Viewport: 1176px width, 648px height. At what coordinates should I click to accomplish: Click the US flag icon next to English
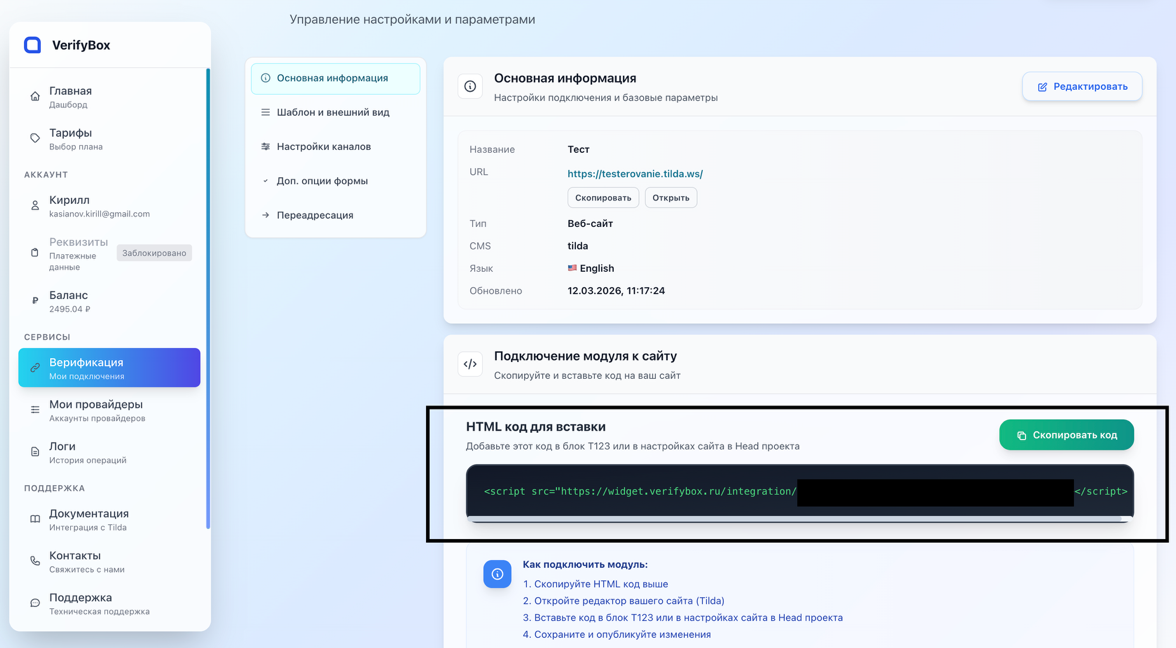click(572, 268)
